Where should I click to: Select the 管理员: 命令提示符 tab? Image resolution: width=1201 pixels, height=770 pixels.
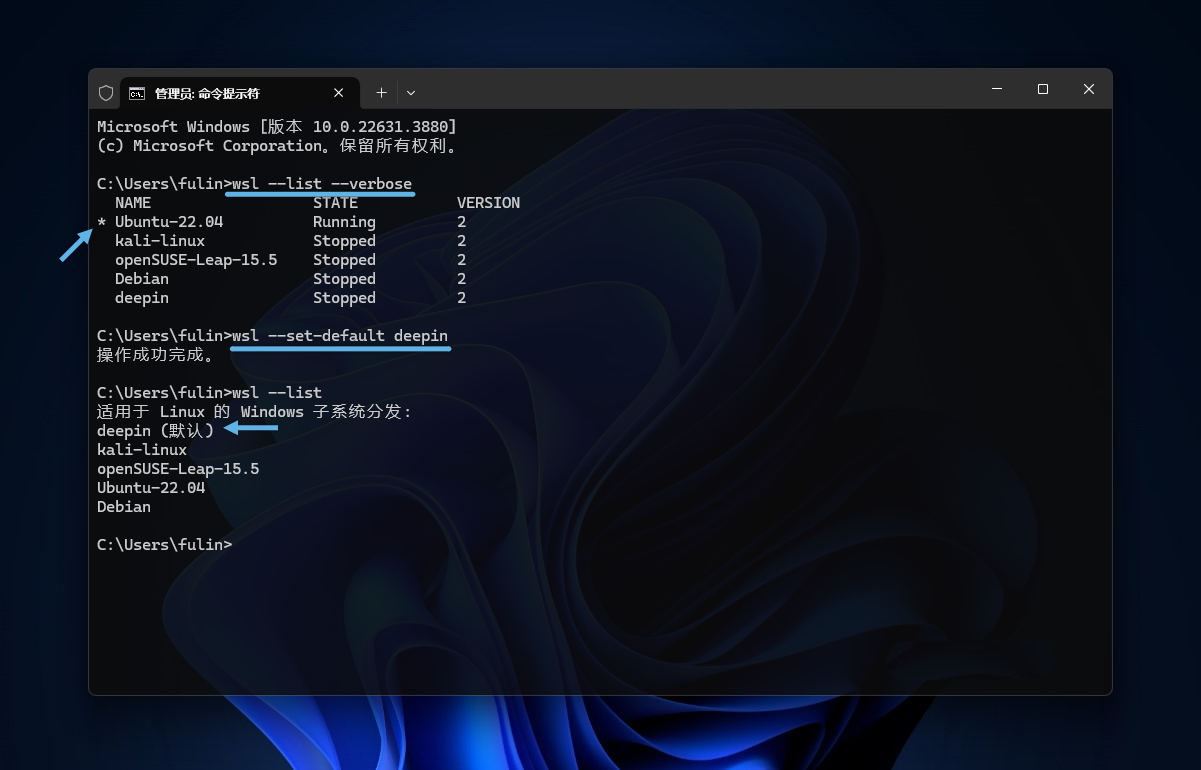point(239,93)
